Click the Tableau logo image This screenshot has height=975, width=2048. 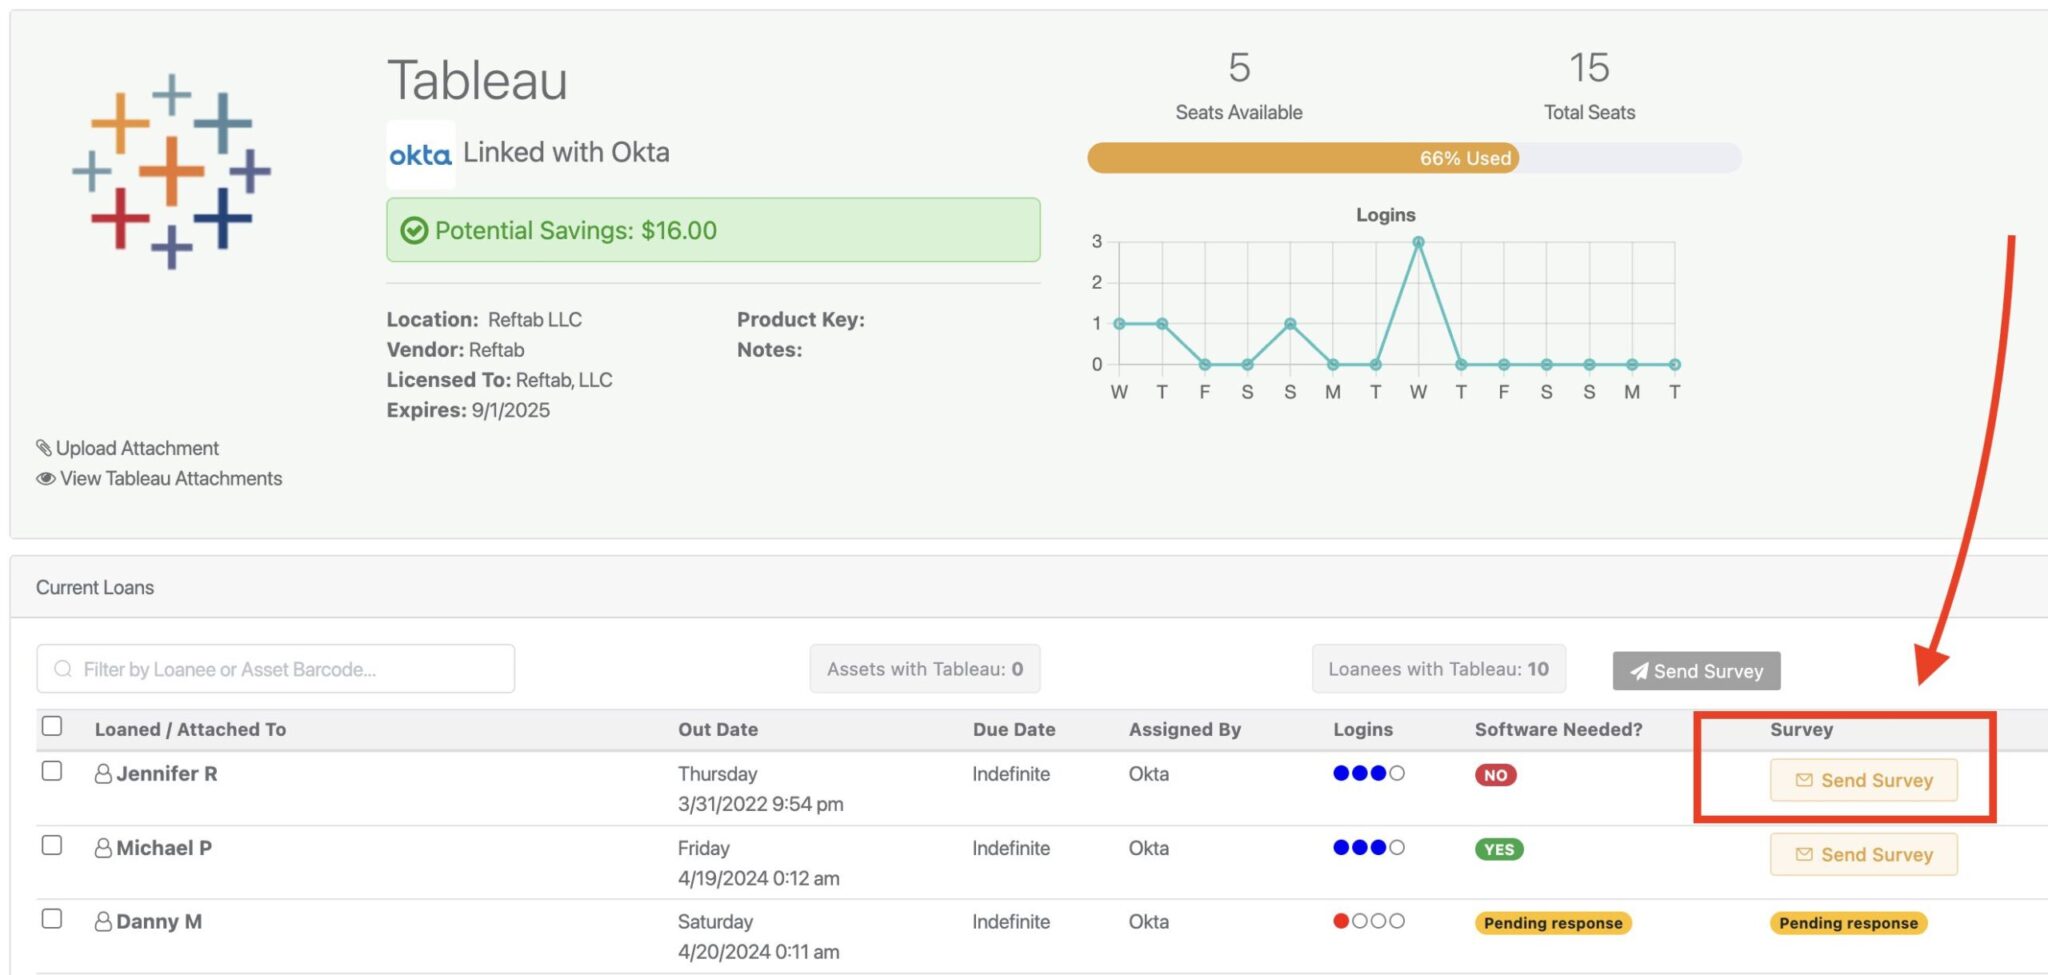point(171,171)
